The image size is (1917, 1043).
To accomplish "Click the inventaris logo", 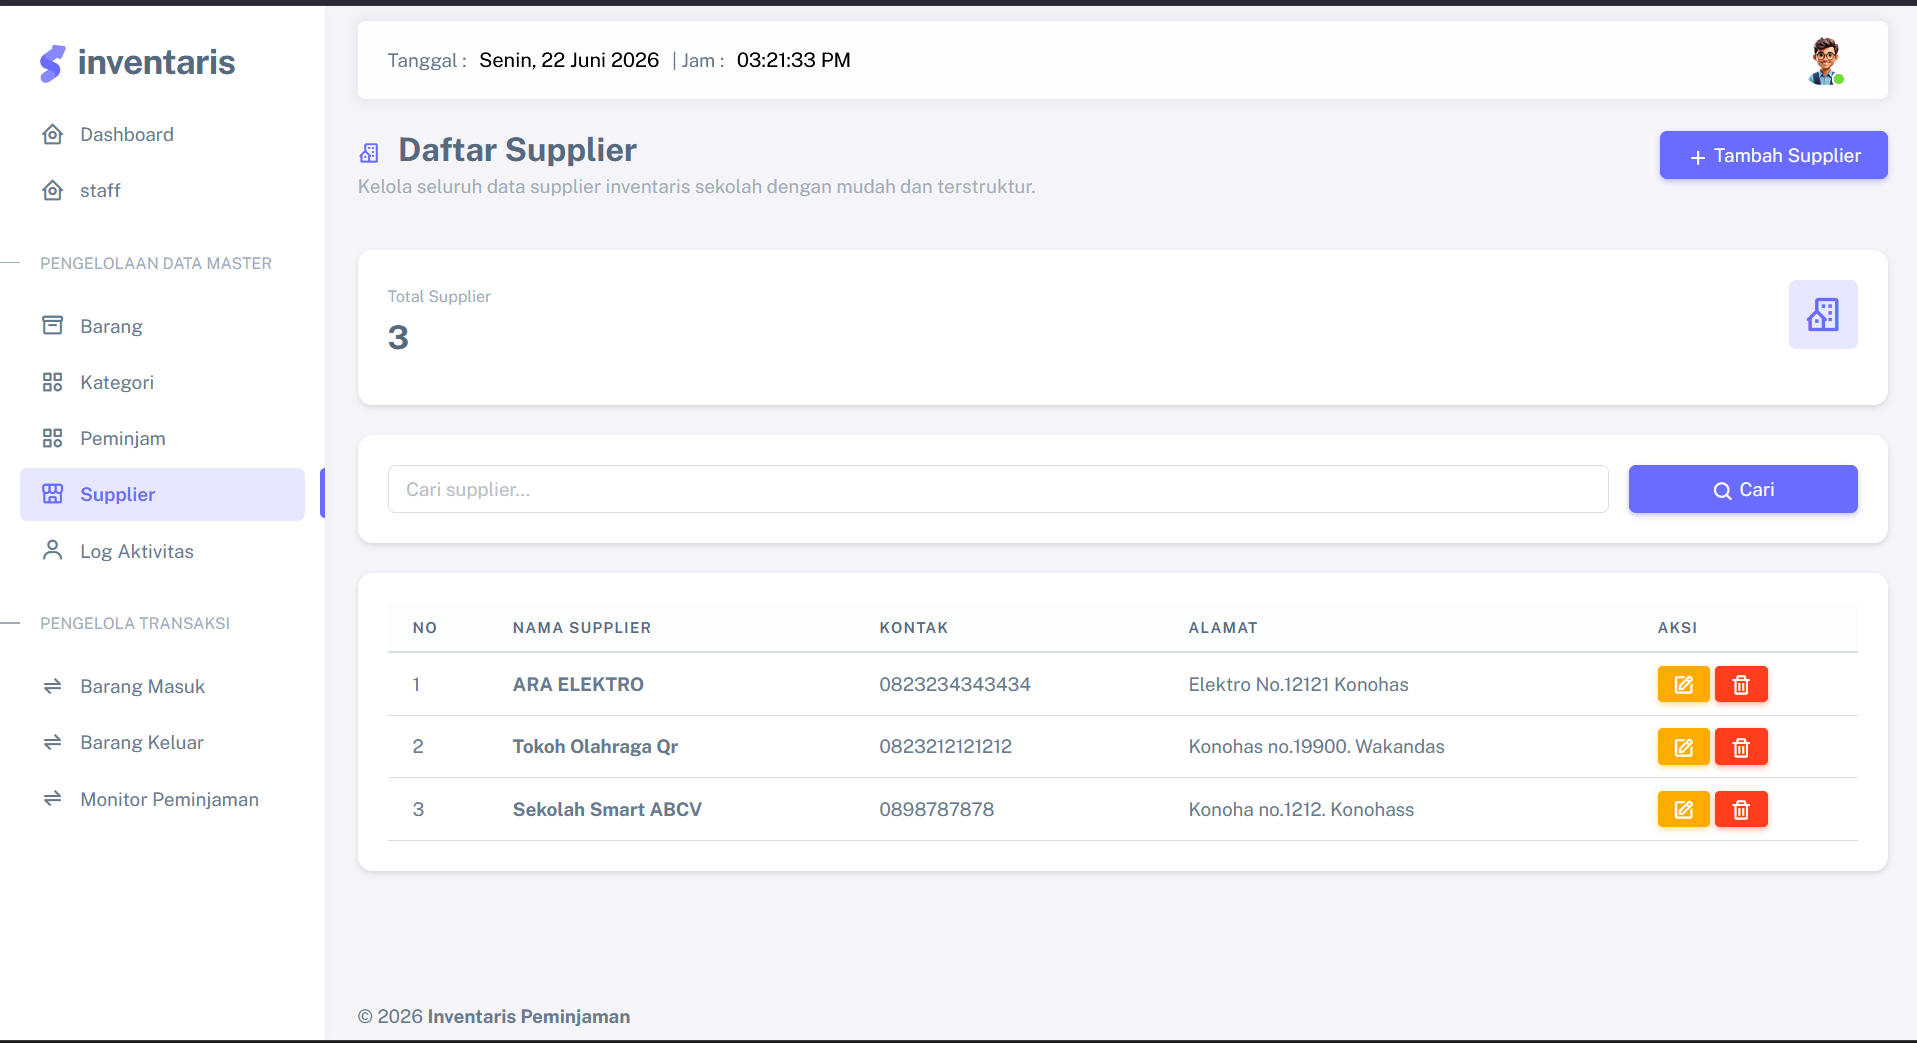I will click(137, 62).
